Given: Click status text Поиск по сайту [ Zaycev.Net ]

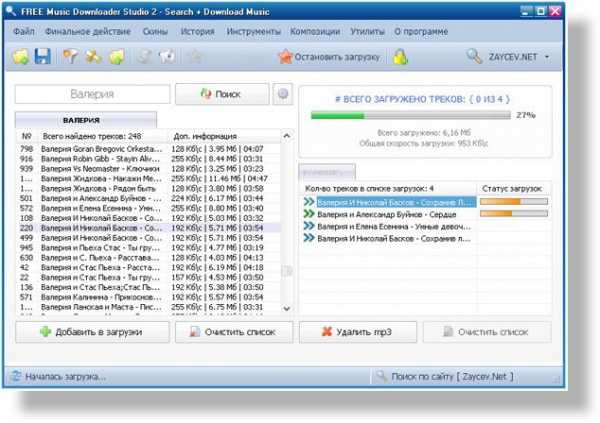Looking at the screenshot, I should point(452,376).
